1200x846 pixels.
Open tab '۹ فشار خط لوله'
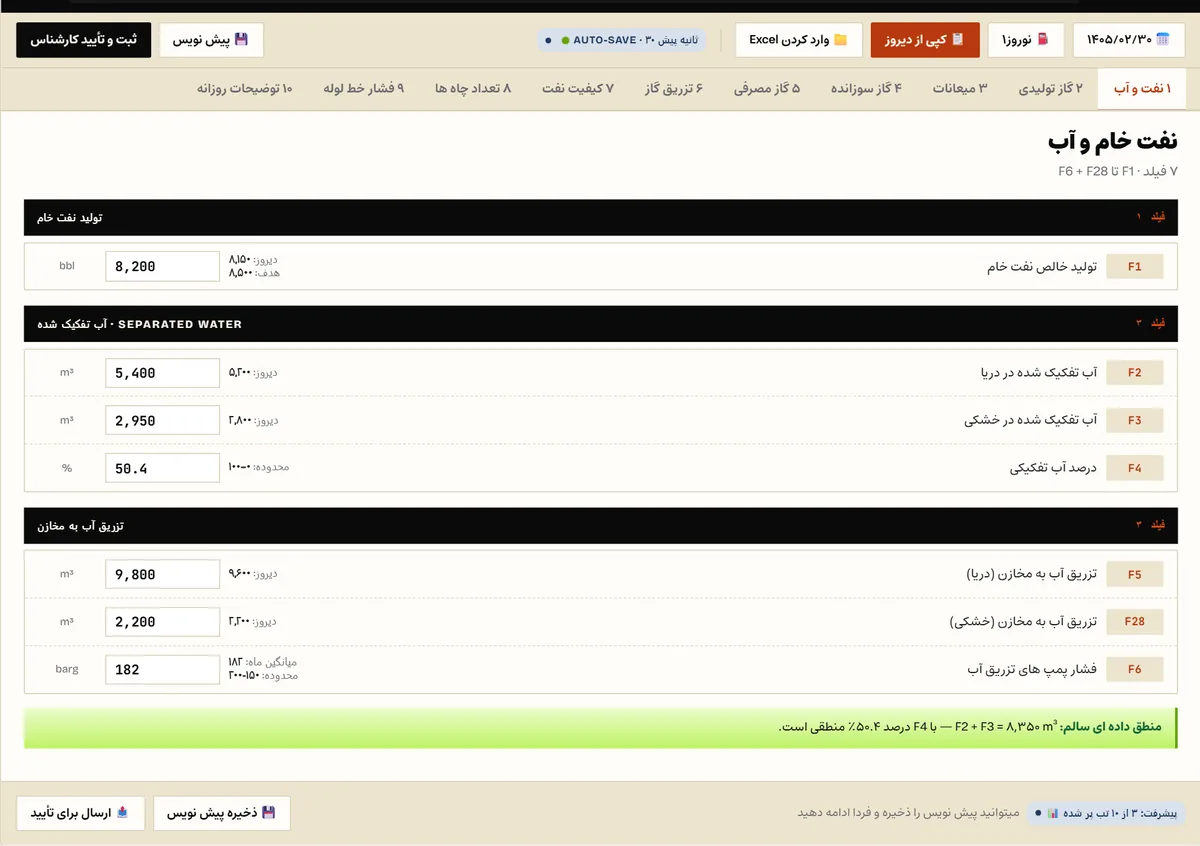(363, 89)
